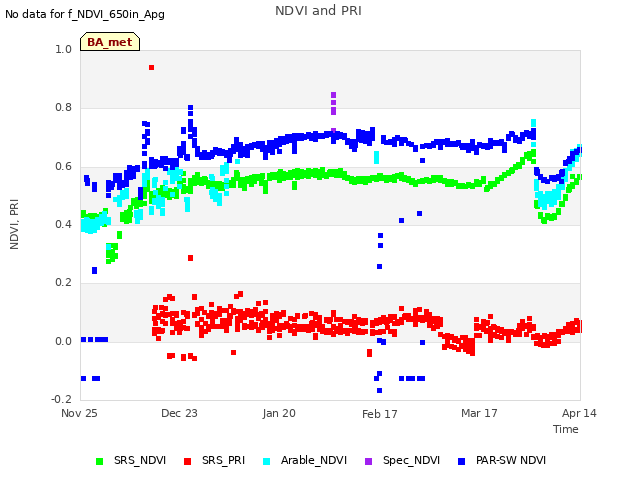This screenshot has width=640, height=480.
Task: Click the 0.0 y-axis tick label
Action: [63, 341]
